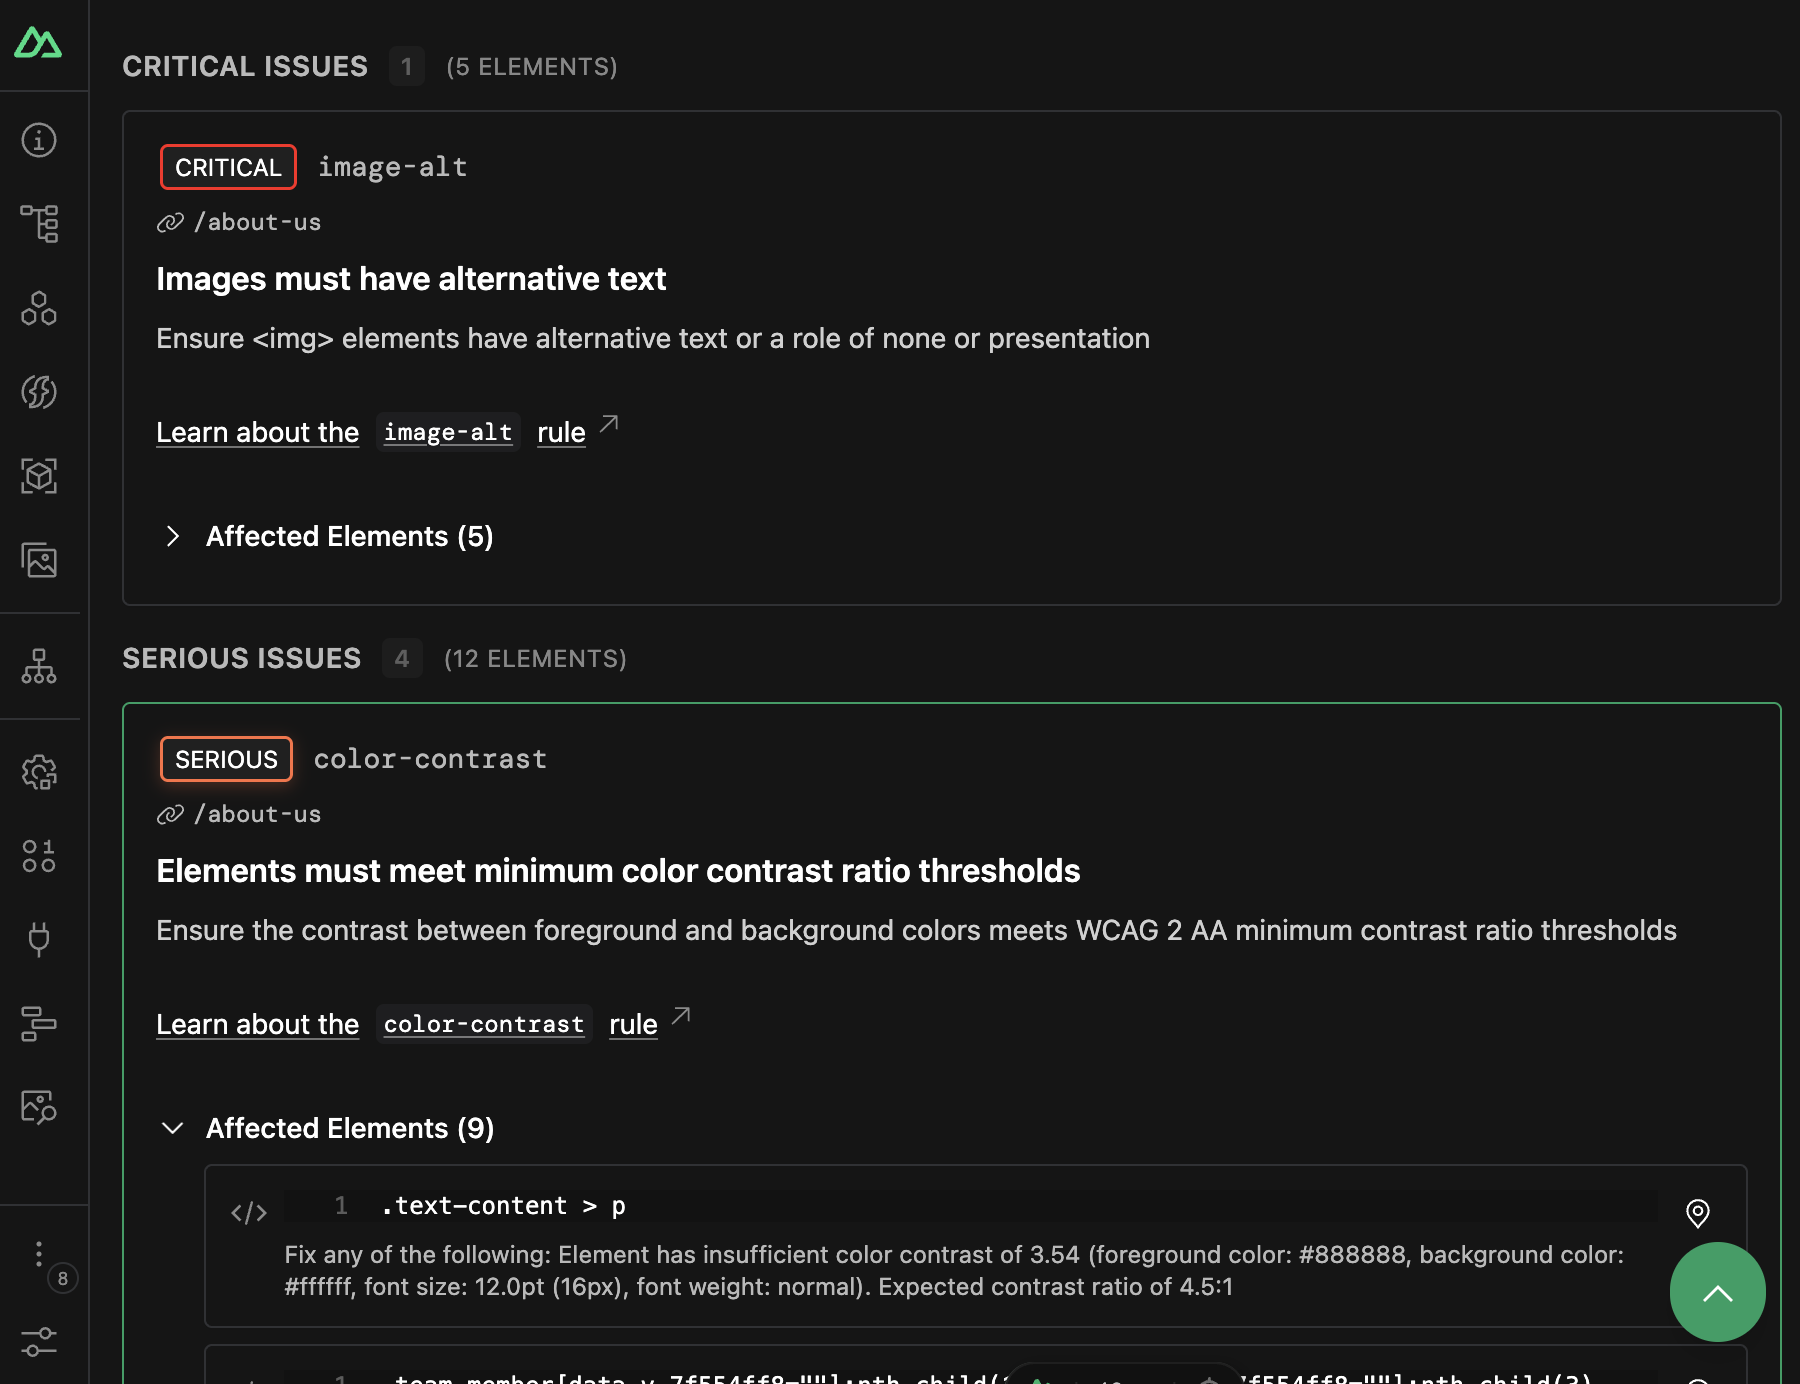Open the info panel in the sidebar
The width and height of the screenshot is (1800, 1384).
pyautogui.click(x=38, y=140)
